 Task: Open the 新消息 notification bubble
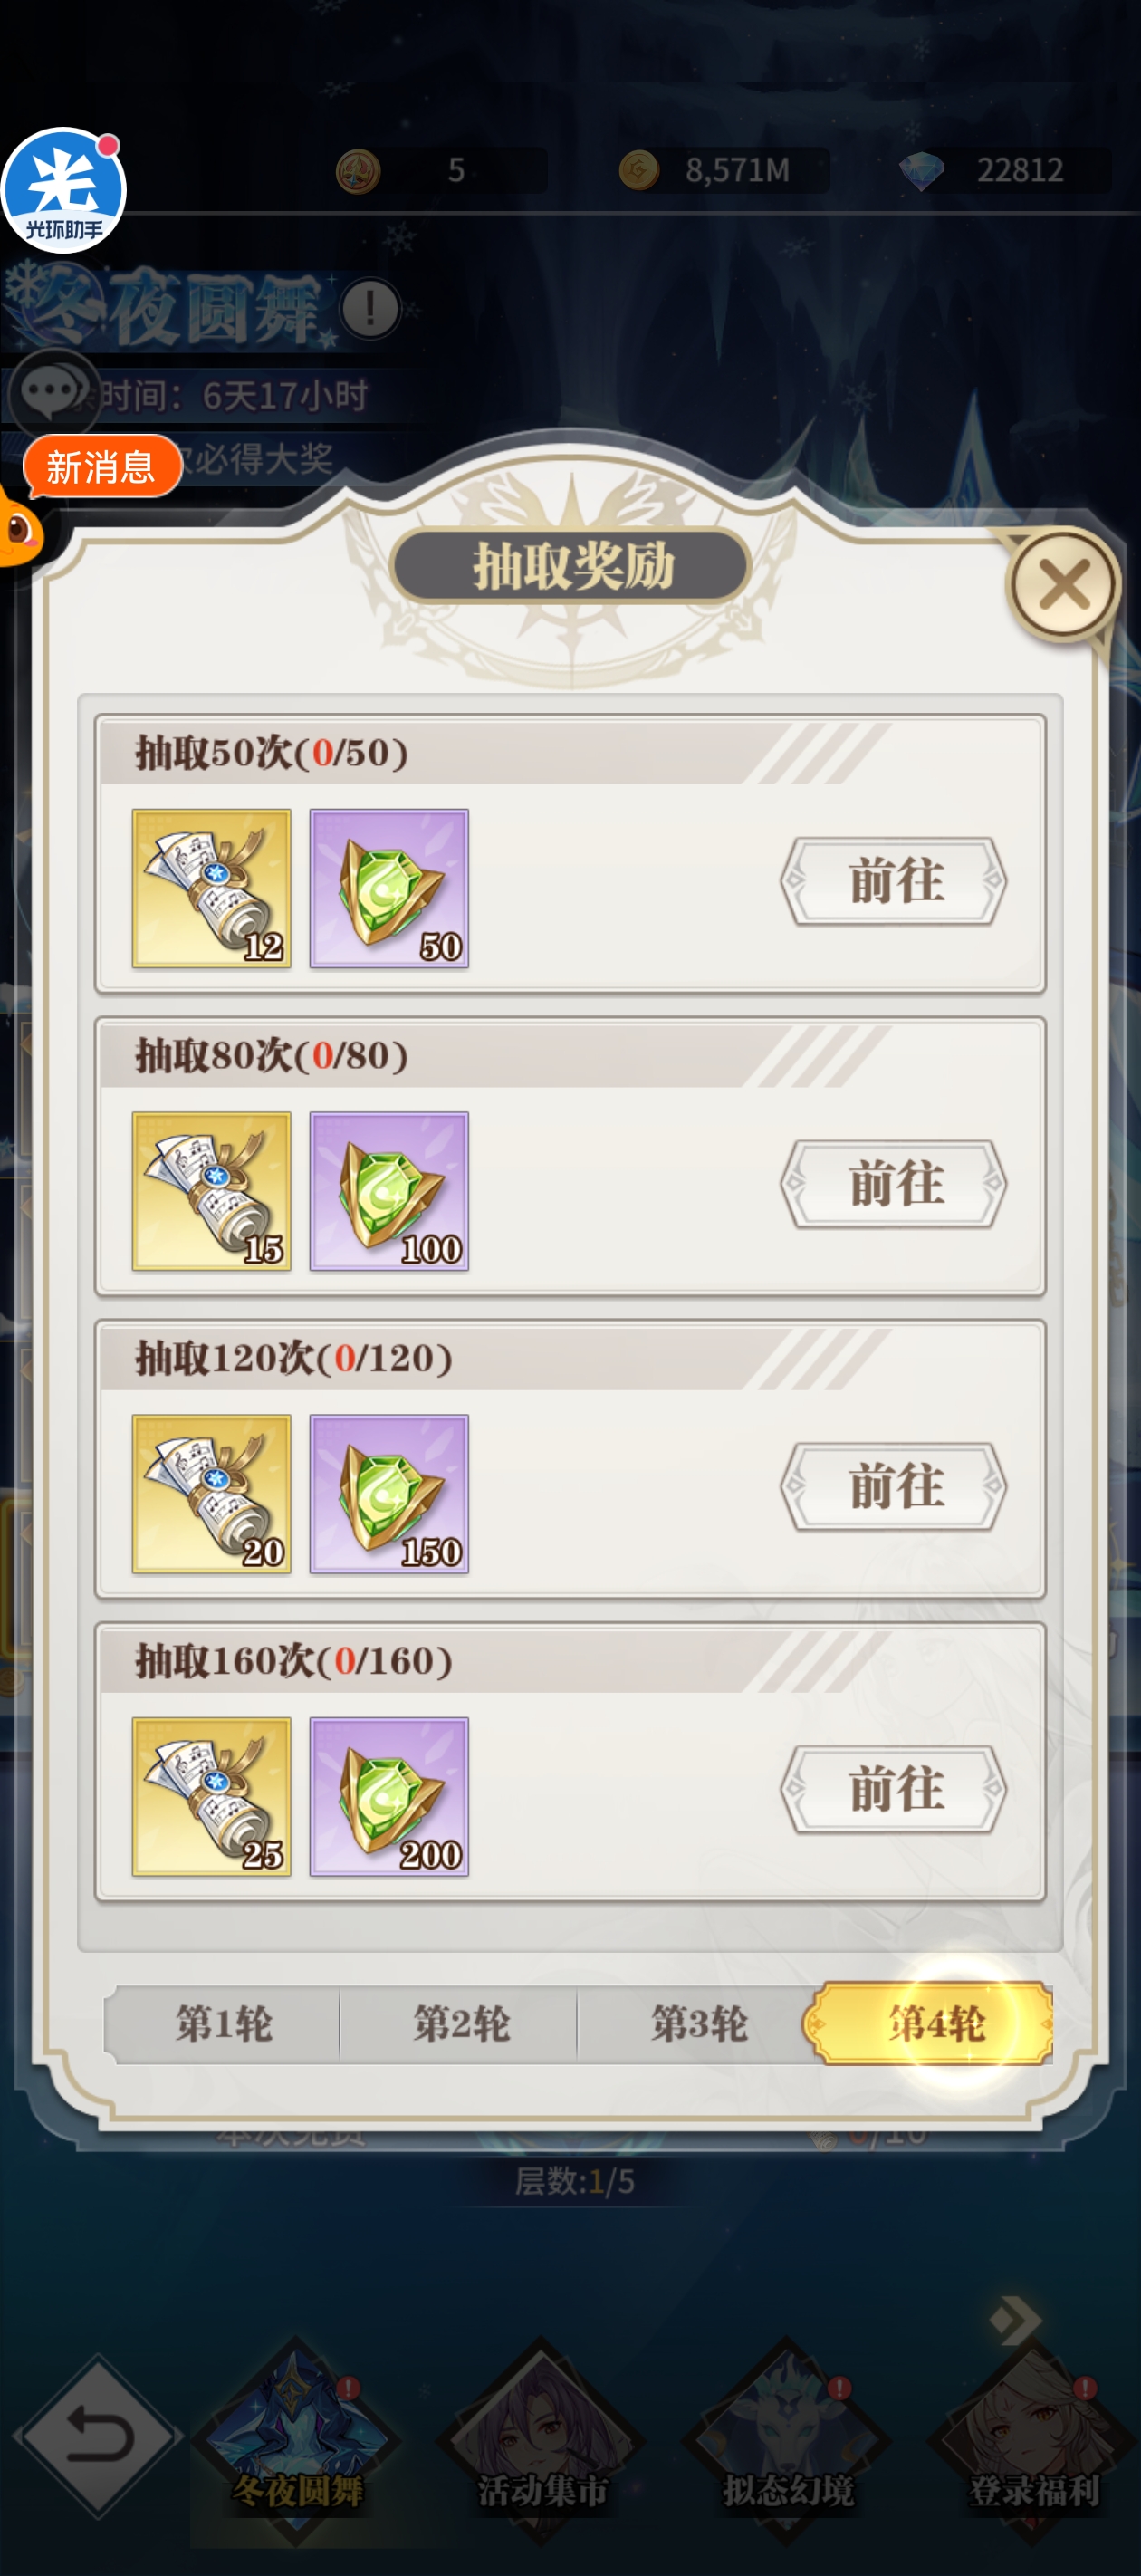point(102,466)
